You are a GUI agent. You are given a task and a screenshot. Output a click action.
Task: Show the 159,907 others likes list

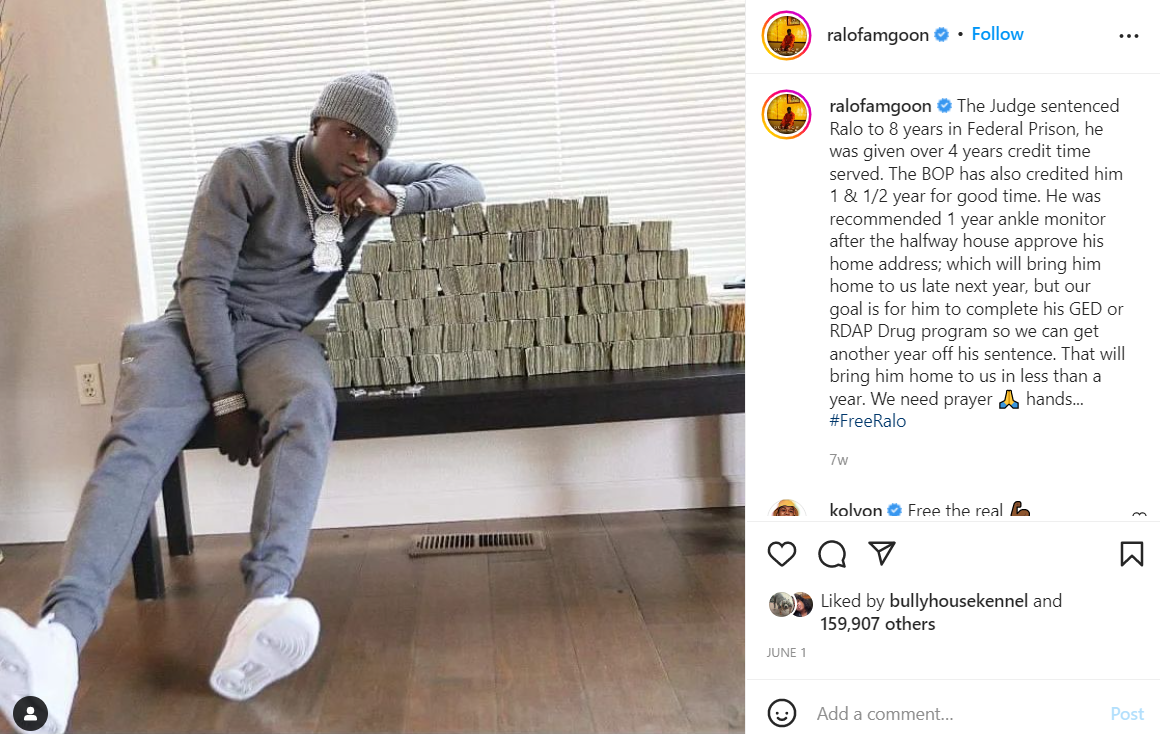pyautogui.click(x=877, y=624)
